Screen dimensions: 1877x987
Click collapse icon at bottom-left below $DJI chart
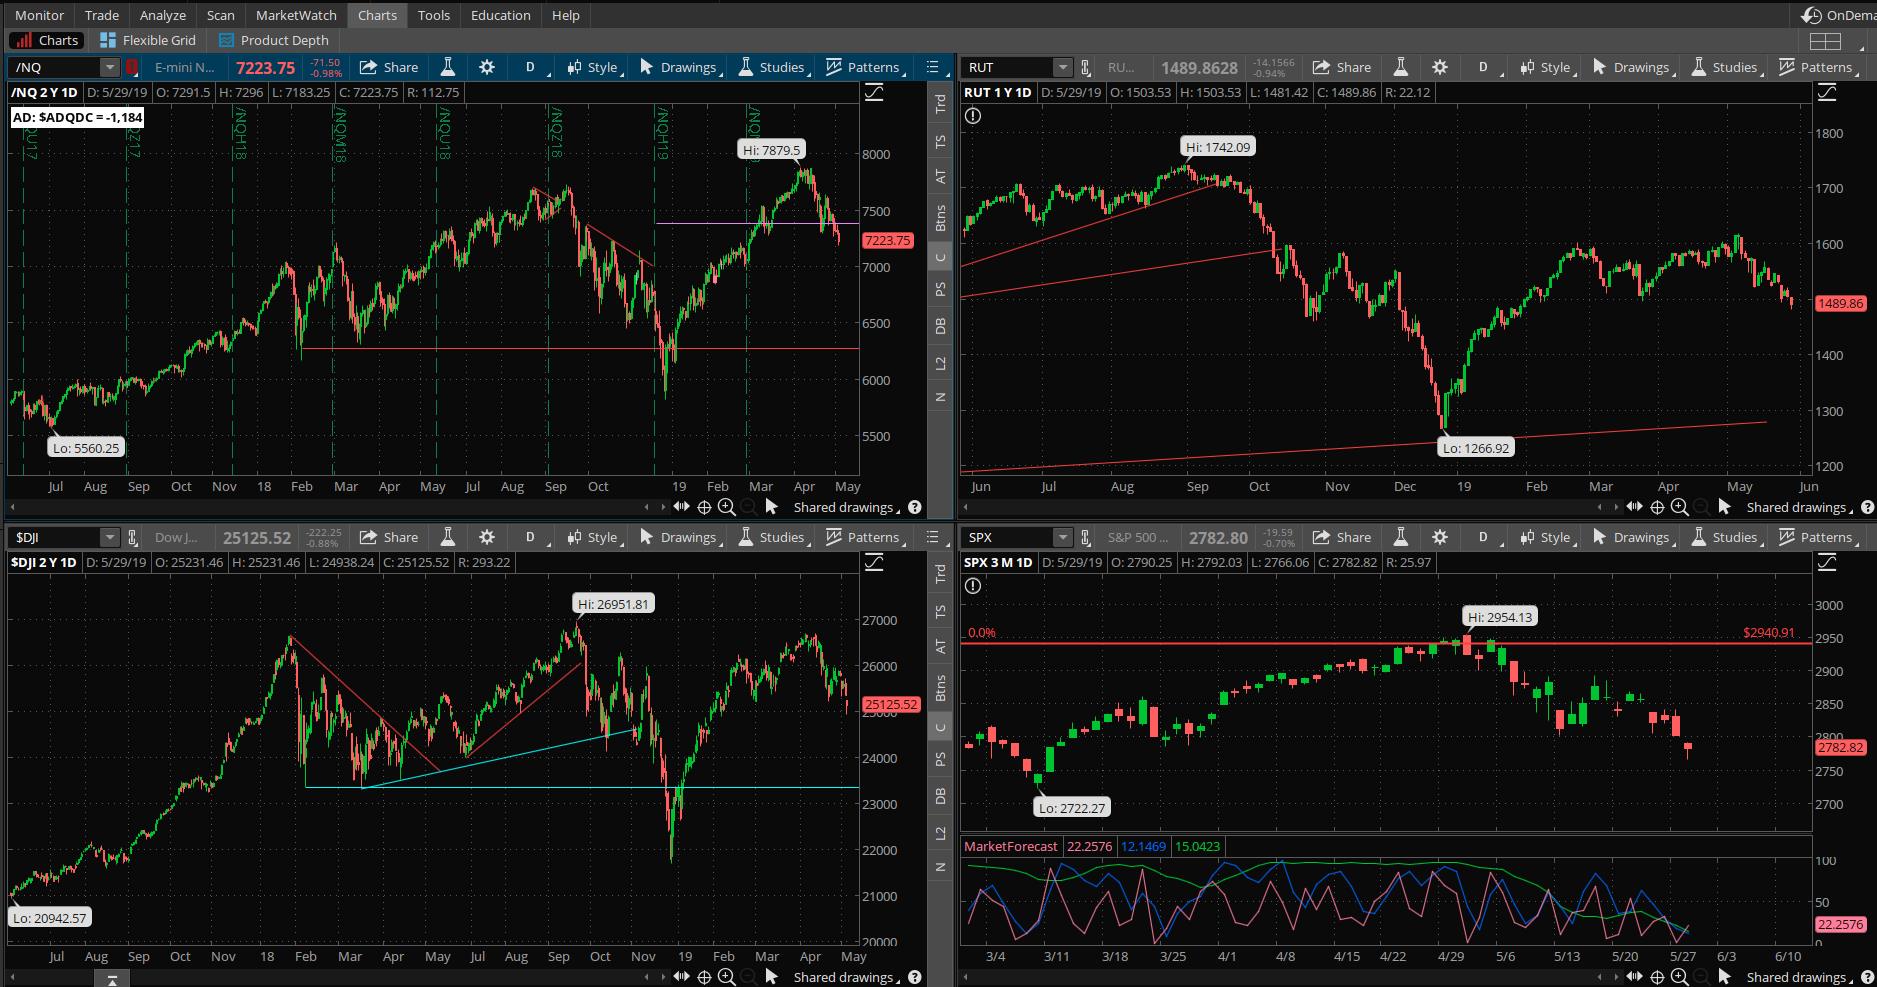[x=112, y=979]
